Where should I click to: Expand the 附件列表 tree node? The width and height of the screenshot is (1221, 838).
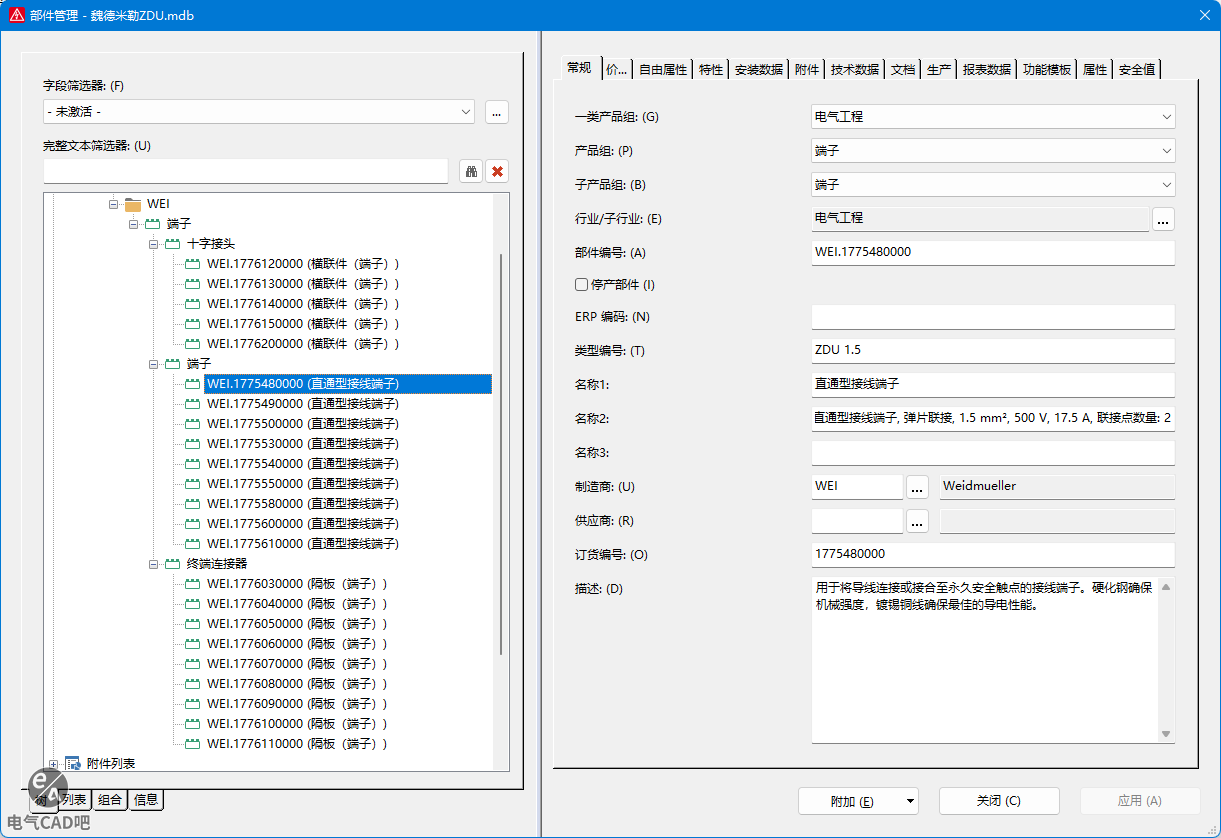coord(53,764)
